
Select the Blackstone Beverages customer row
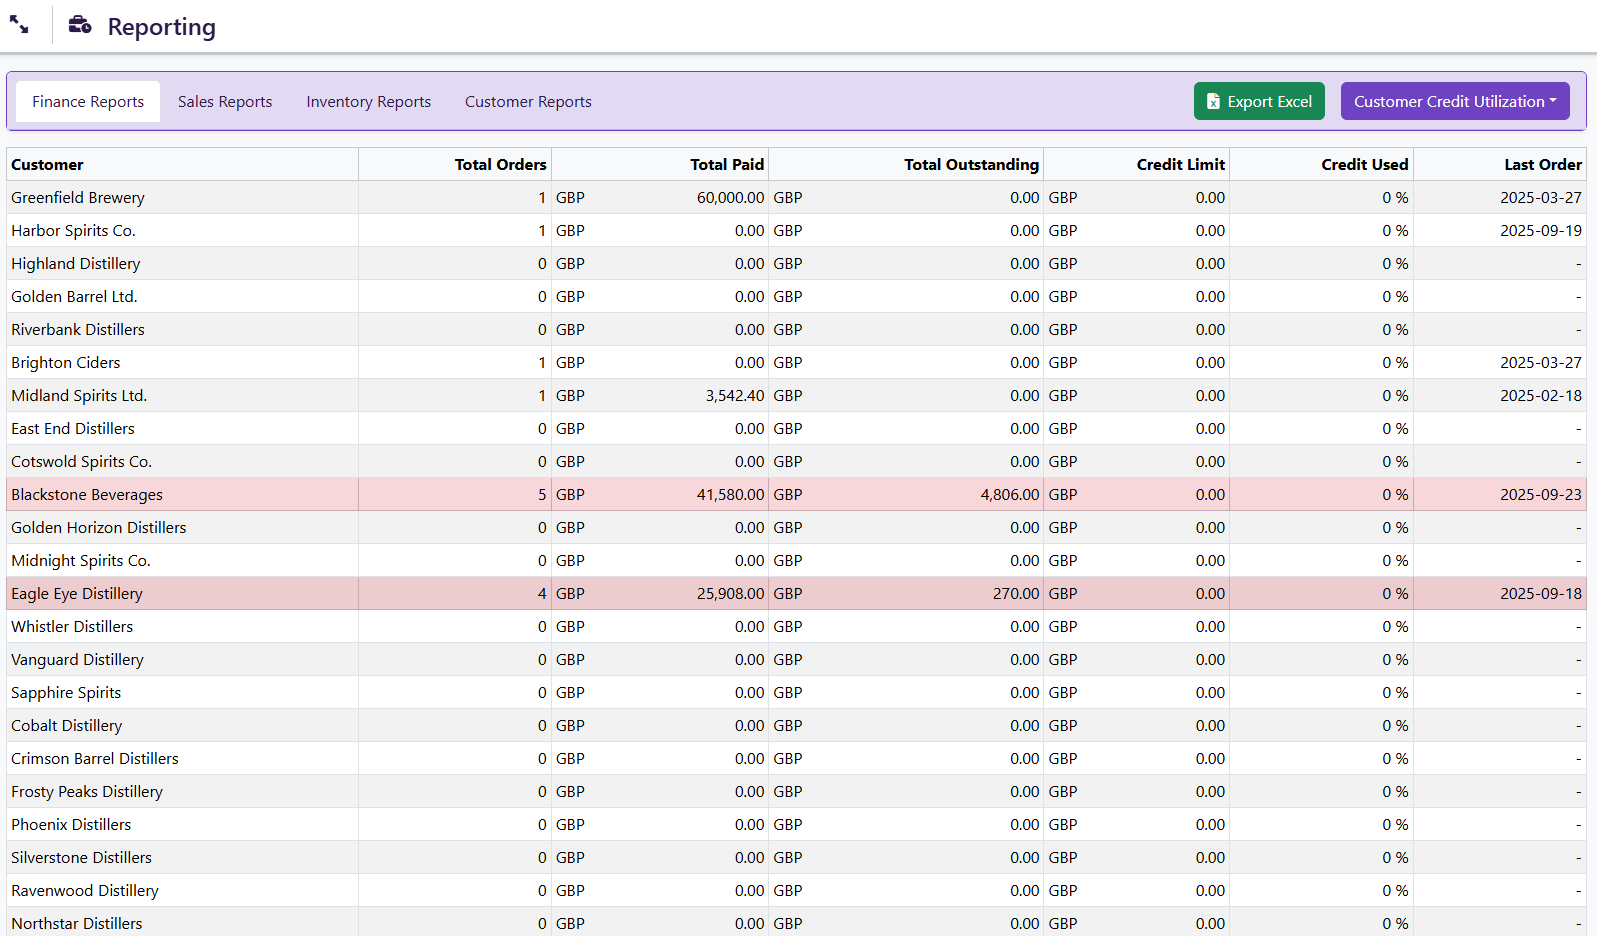[87, 494]
